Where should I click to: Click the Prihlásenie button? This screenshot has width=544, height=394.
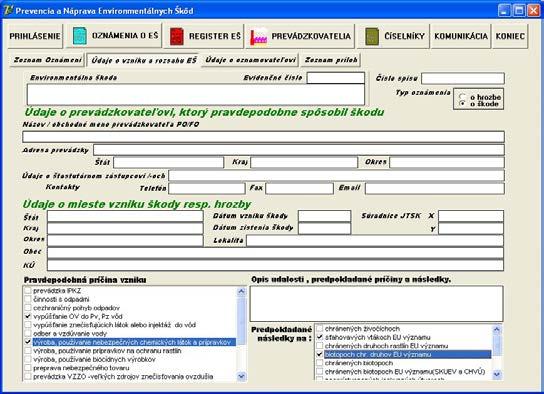(35, 36)
